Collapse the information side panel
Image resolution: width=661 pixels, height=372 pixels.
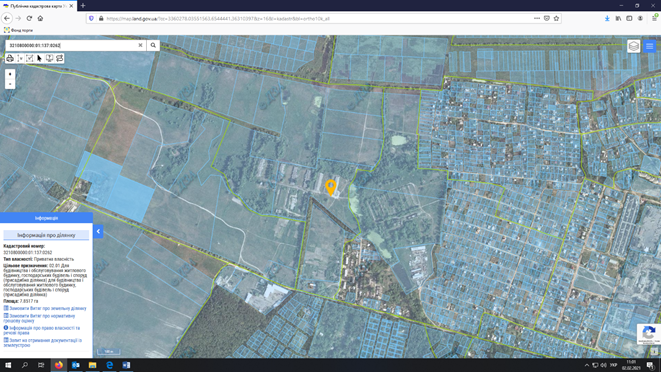[98, 231]
